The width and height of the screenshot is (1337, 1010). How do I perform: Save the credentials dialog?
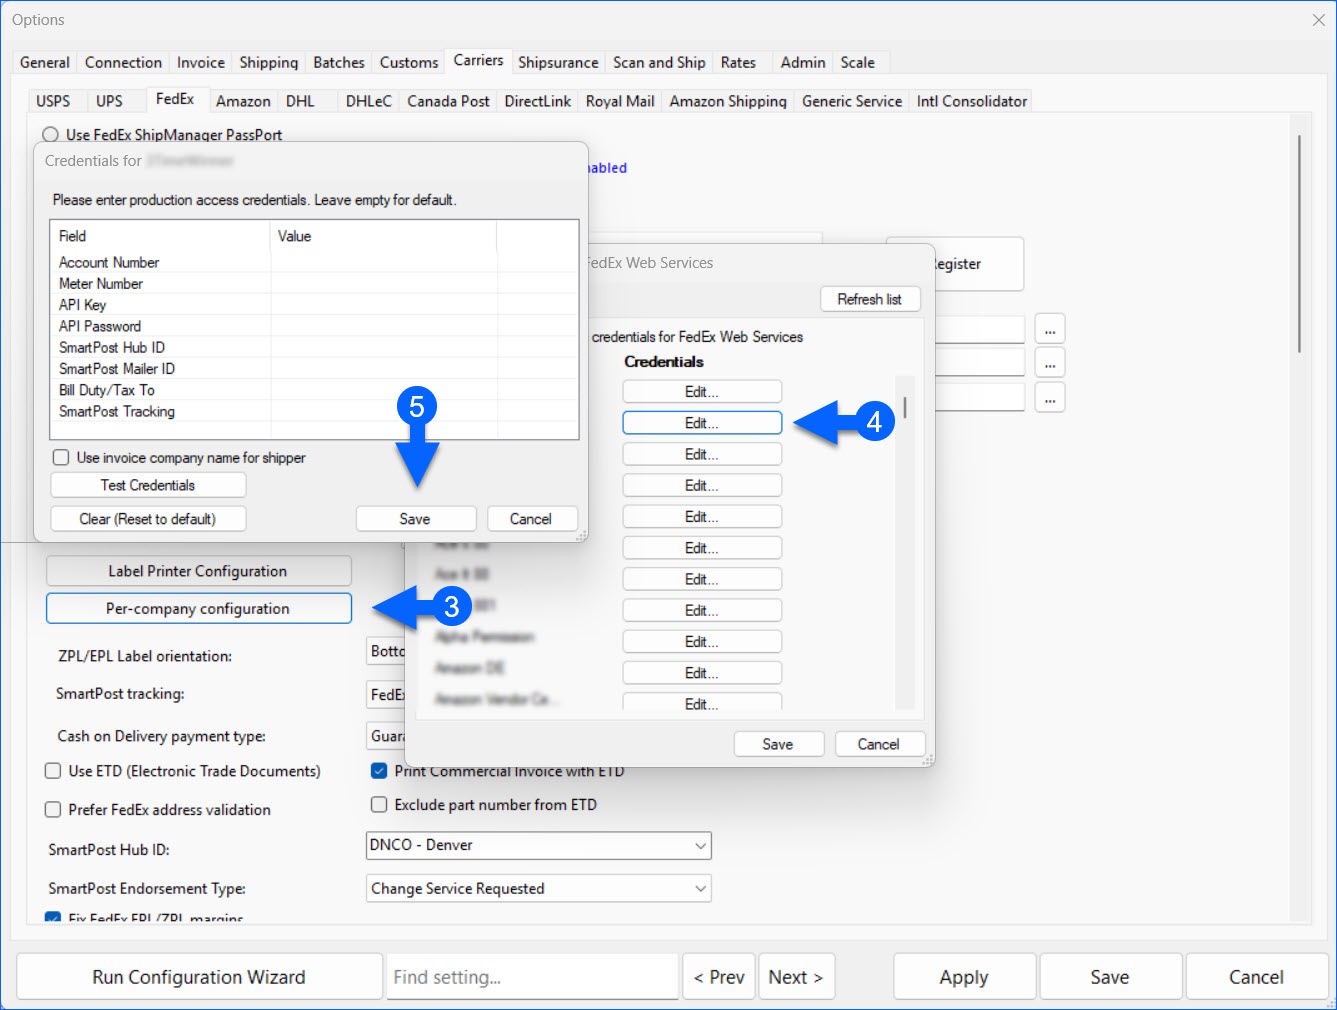[x=415, y=519]
